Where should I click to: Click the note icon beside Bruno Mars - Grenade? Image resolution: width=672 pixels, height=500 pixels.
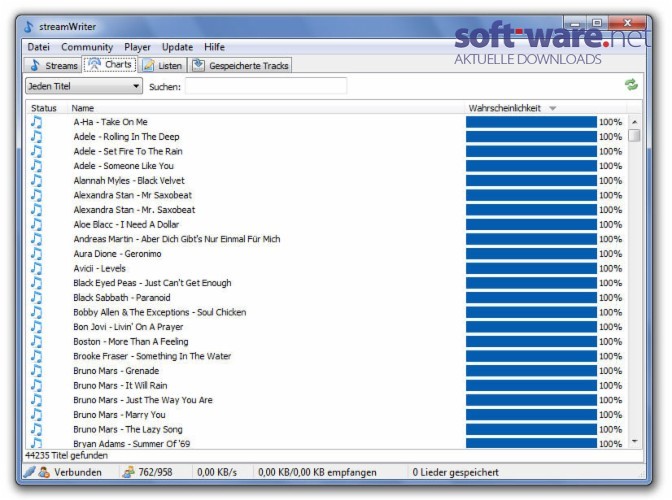pyautogui.click(x=36, y=371)
